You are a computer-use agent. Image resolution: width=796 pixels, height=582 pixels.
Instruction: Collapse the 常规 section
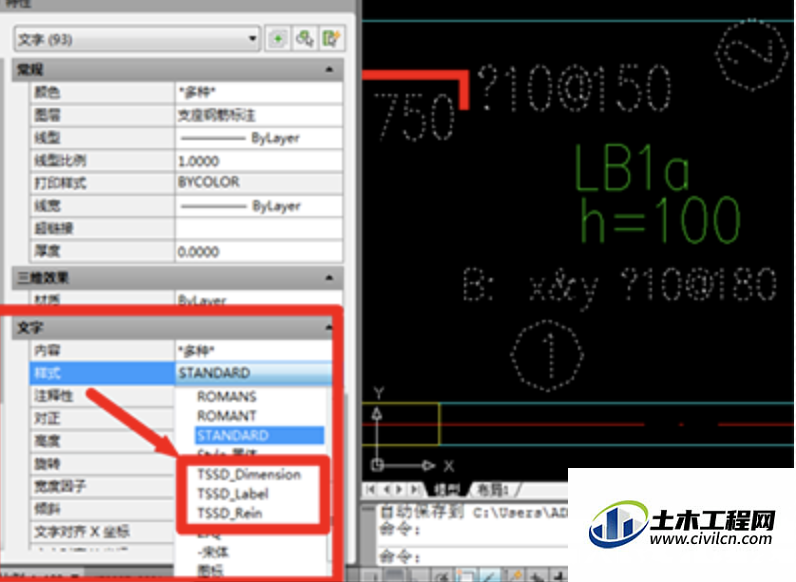click(x=329, y=69)
